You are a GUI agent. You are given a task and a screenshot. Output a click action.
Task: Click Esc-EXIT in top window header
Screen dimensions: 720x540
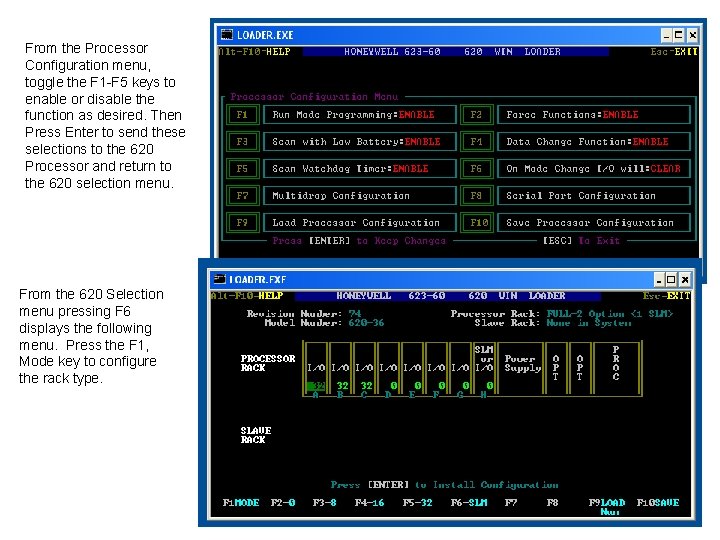click(x=674, y=51)
